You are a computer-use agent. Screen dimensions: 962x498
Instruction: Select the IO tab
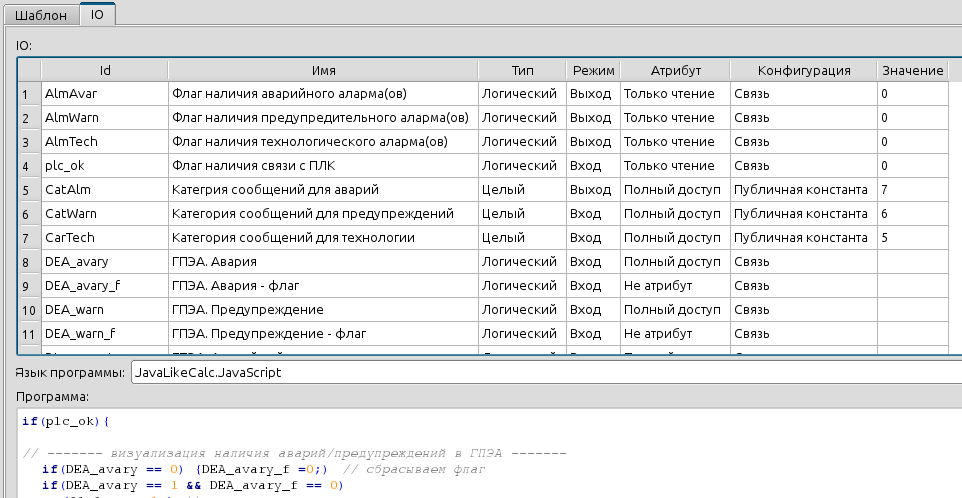[x=97, y=15]
